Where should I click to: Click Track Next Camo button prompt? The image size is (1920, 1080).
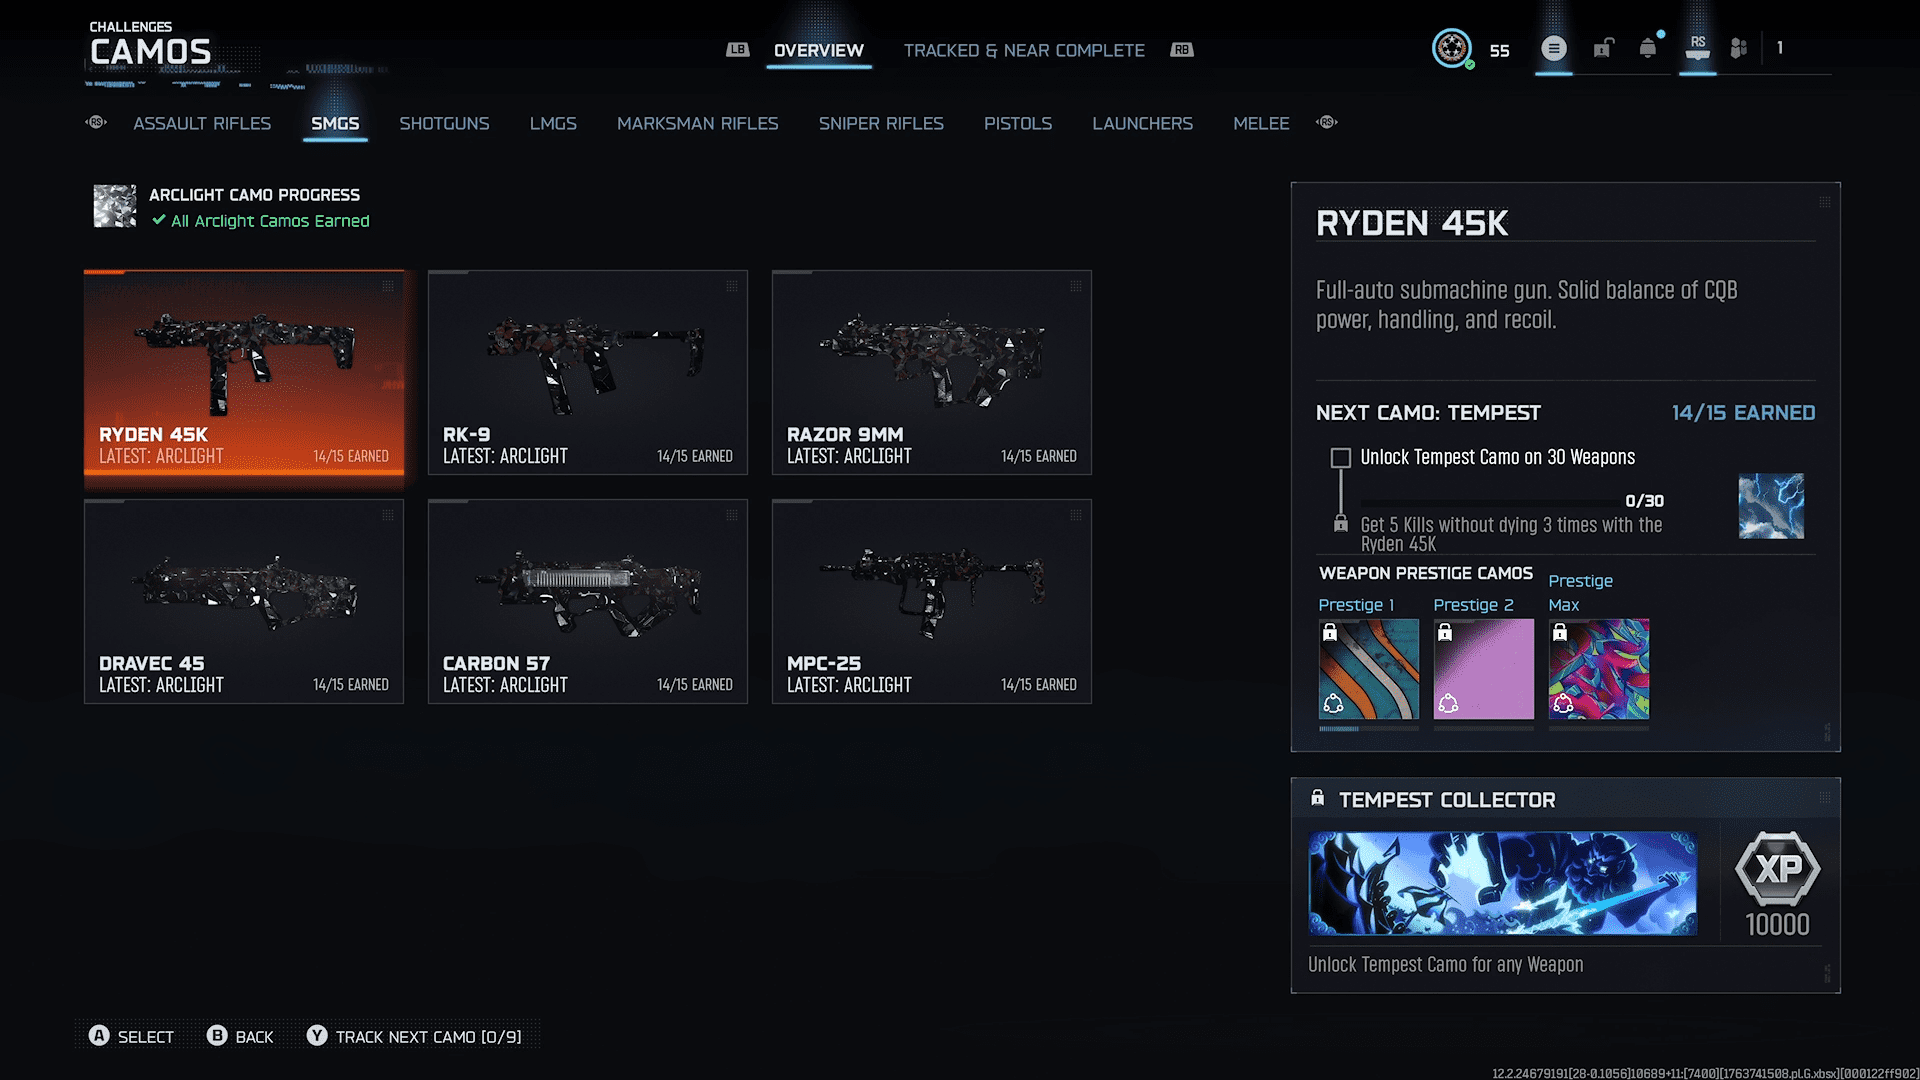pyautogui.click(x=414, y=1037)
